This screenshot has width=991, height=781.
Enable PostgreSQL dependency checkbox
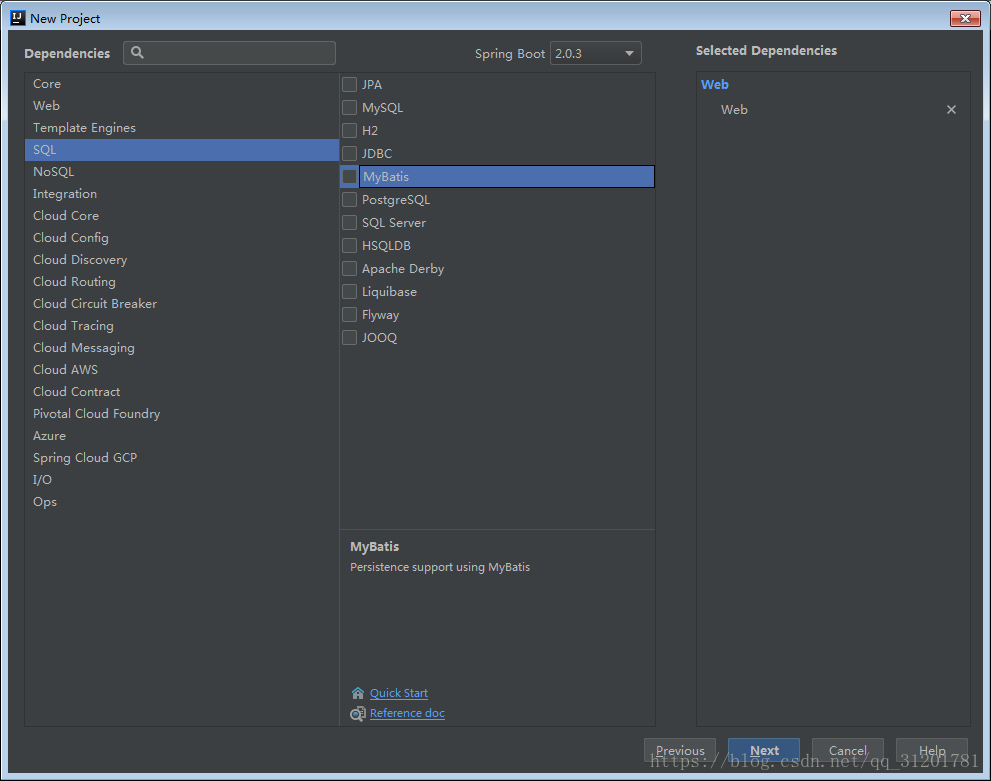tap(350, 200)
